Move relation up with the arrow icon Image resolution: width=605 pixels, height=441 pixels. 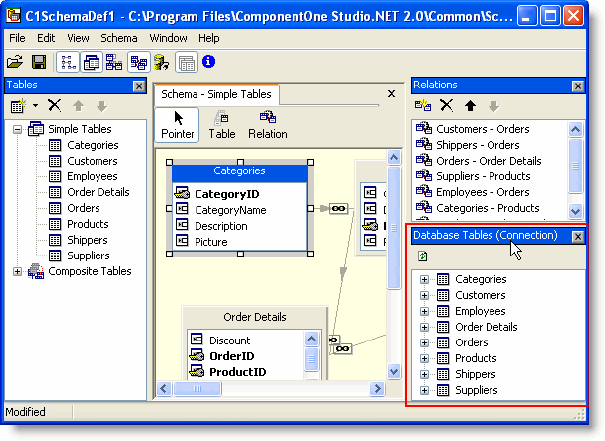pos(470,105)
